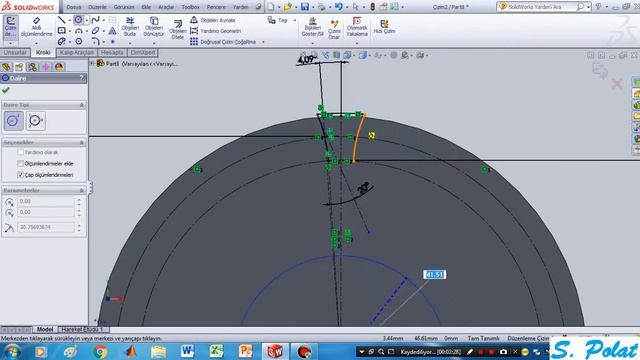640x360 pixels.
Task: Toggle Çap ölçümlendirmeleri checkbox
Action: [20, 175]
